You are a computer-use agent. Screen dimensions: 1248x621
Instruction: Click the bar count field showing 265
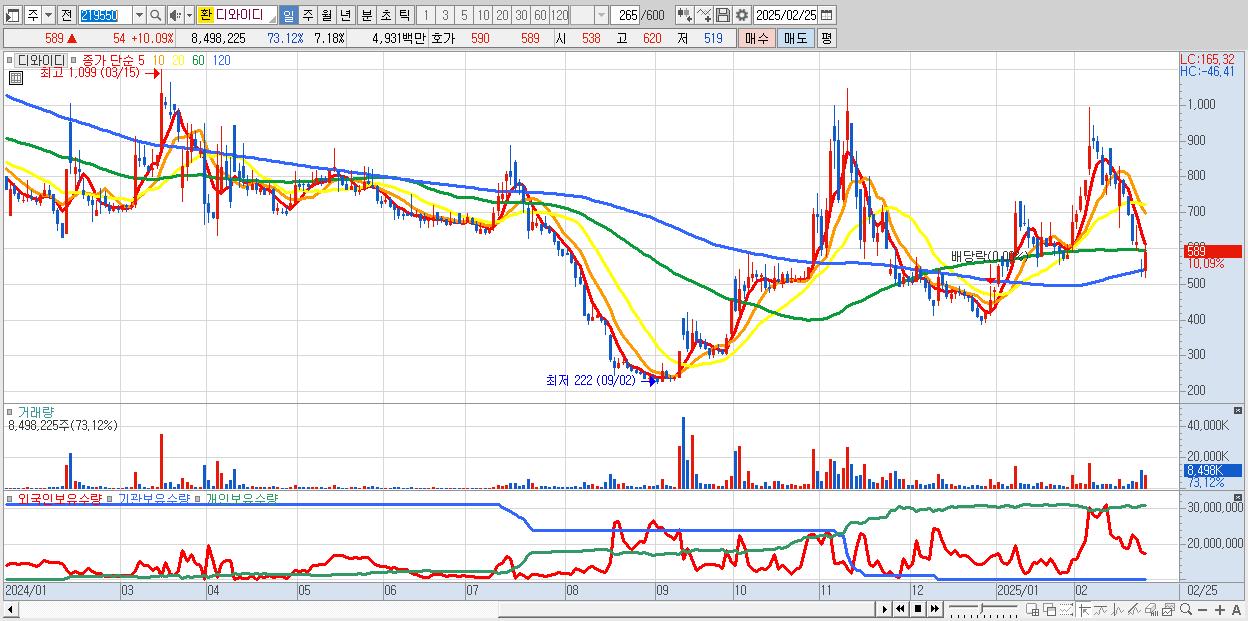[625, 15]
